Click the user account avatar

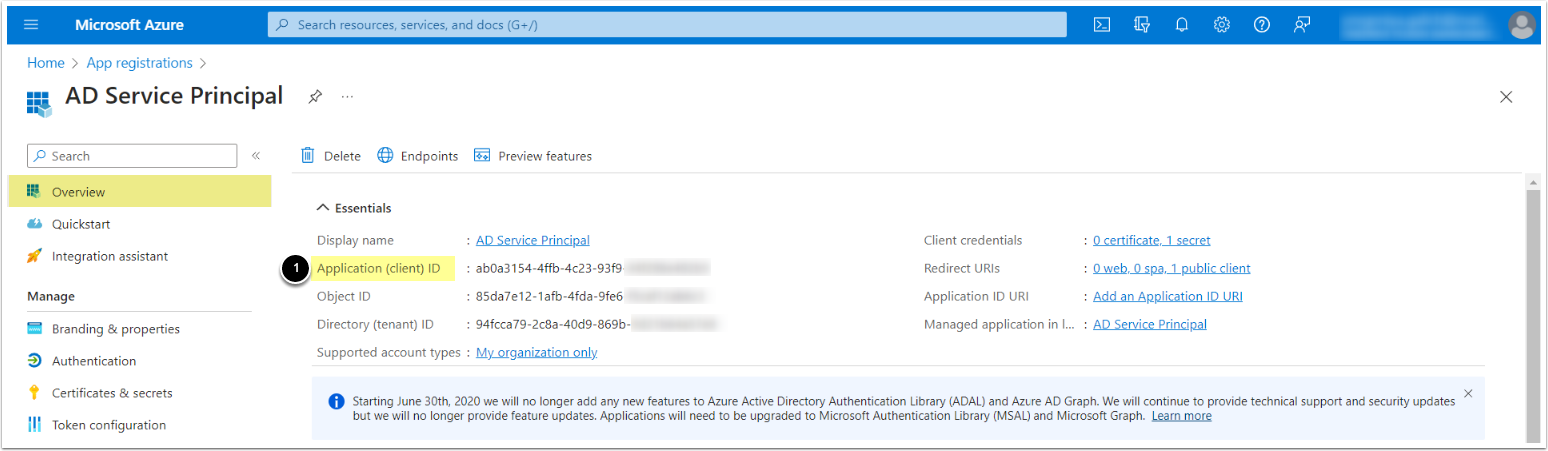[x=1521, y=25]
